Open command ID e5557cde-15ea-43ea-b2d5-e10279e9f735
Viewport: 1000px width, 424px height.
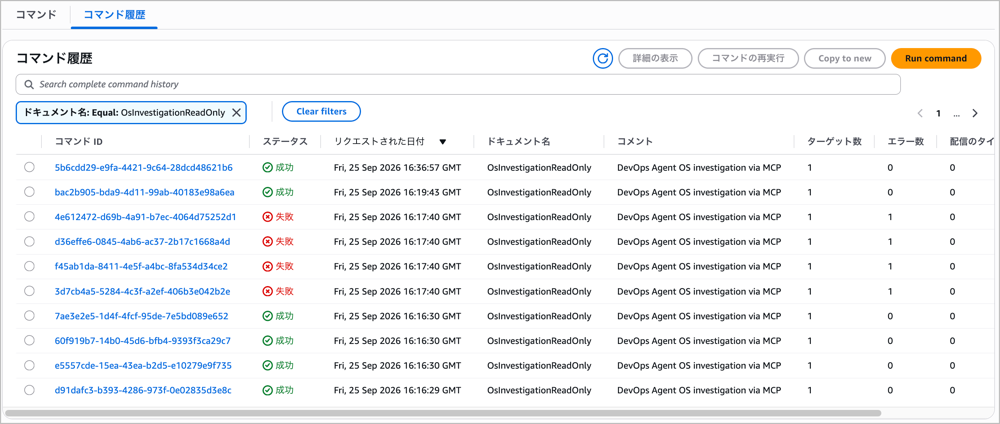[x=143, y=365]
